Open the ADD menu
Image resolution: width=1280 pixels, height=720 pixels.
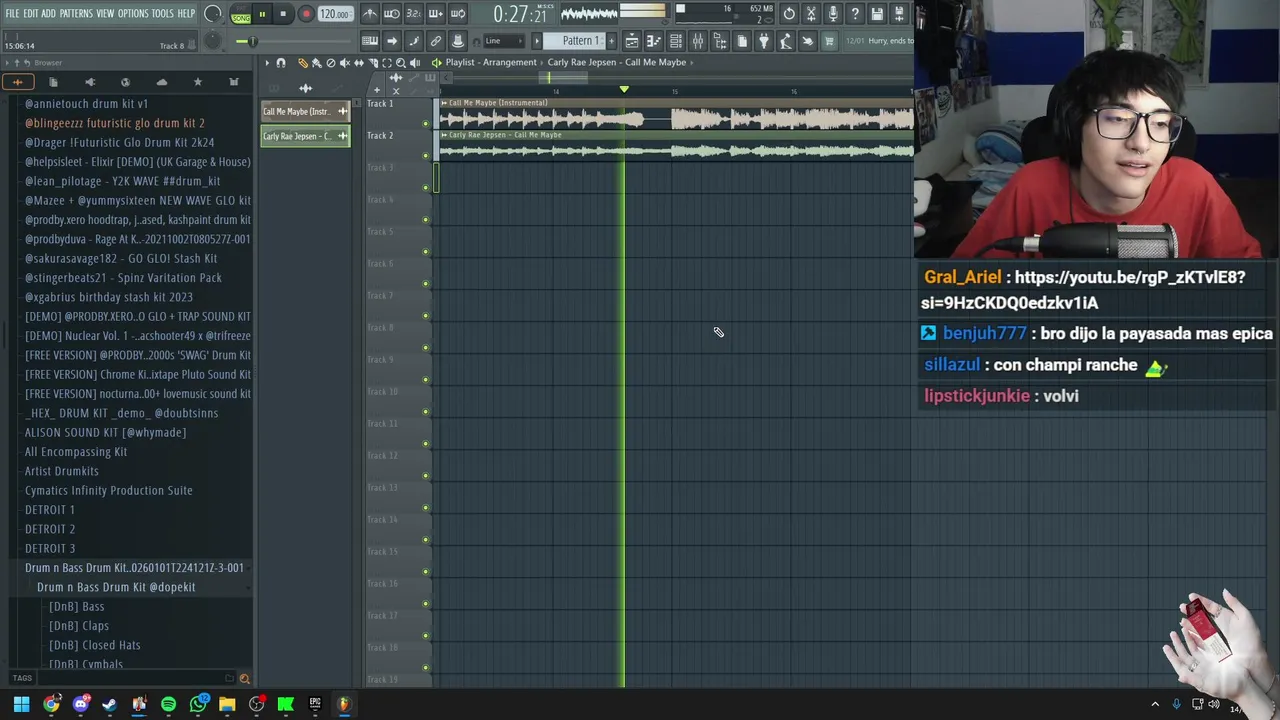click(x=48, y=14)
